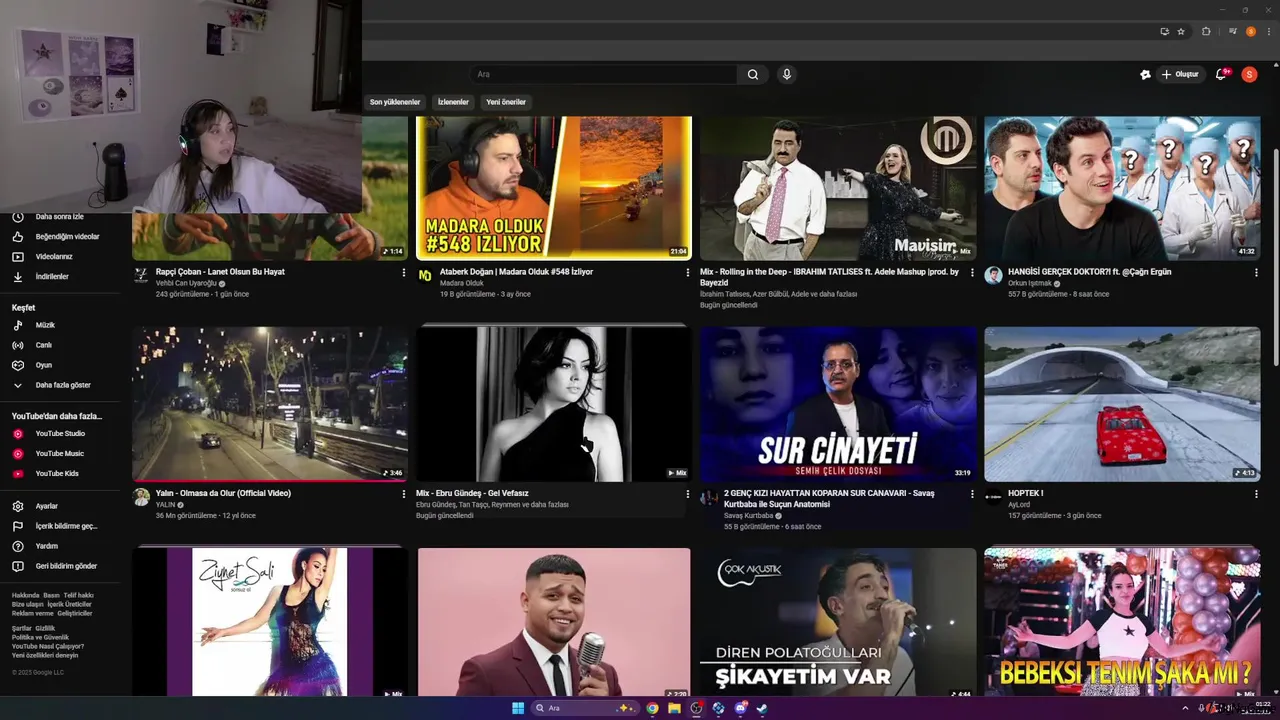The image size is (1280, 720).
Task: Open the Windows Start menu
Action: [518, 708]
